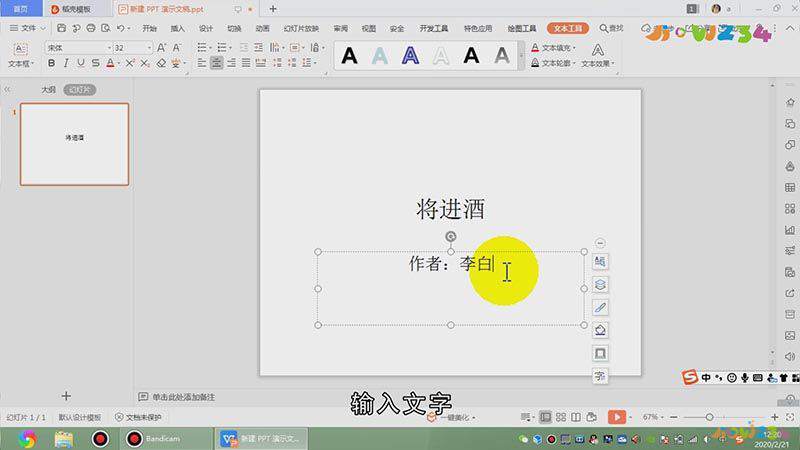Click the Clear Formatting eraser icon
Viewport: 800px width, 450px height.
coord(161,63)
